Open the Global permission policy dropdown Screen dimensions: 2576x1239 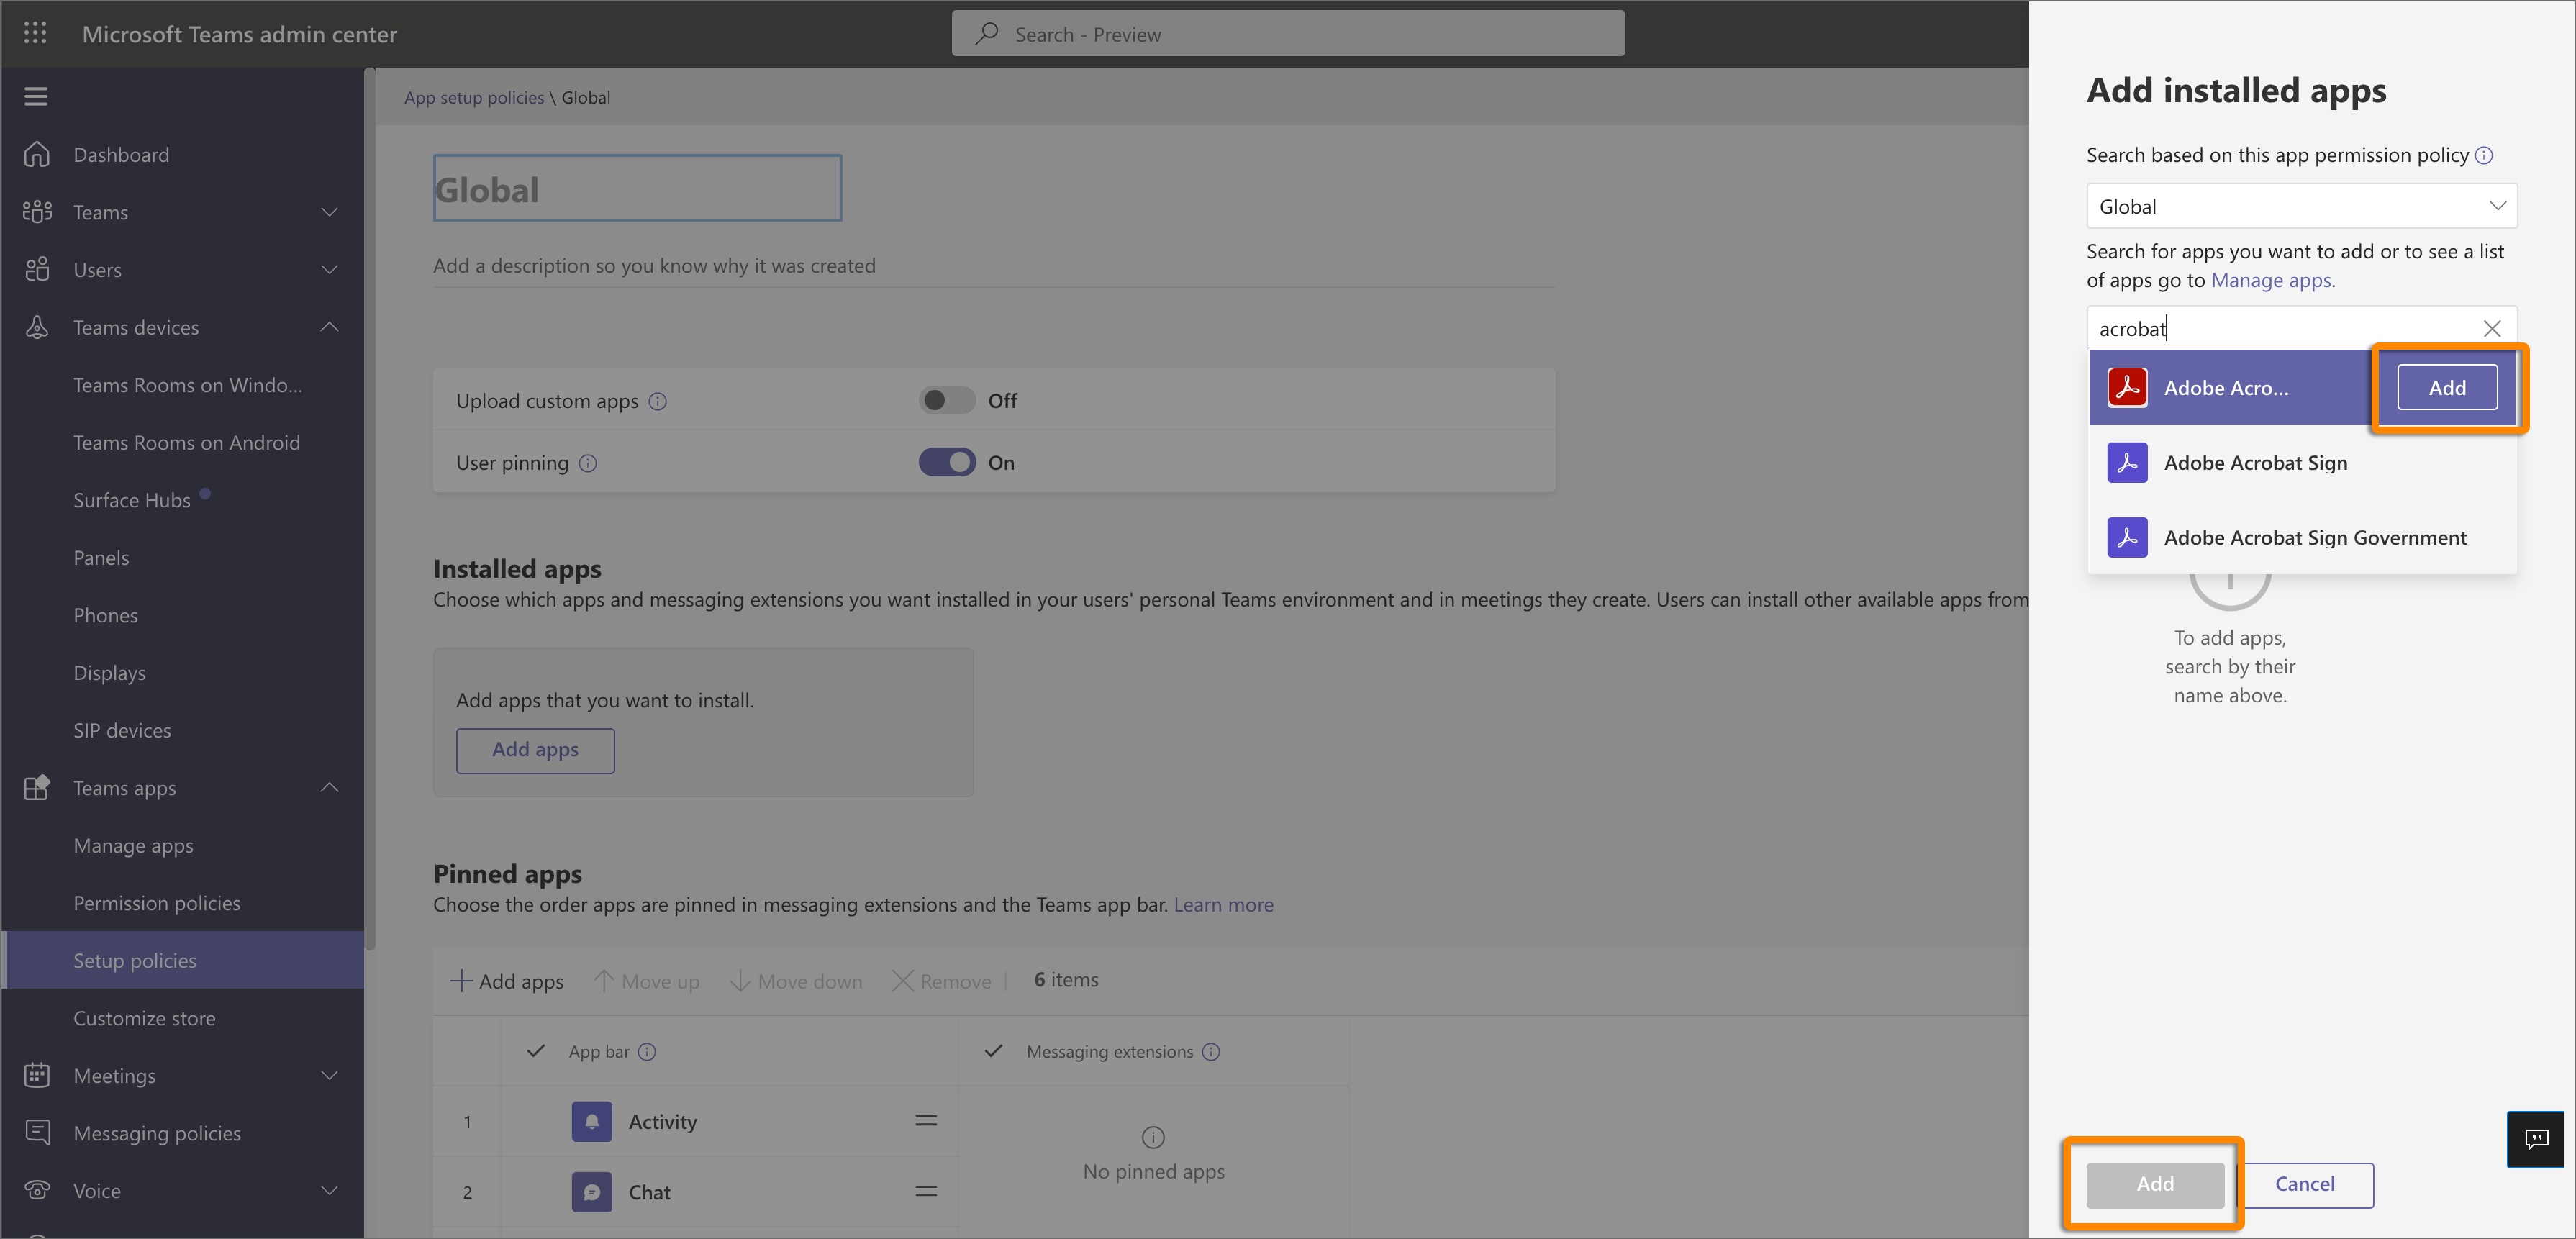pos(2300,205)
